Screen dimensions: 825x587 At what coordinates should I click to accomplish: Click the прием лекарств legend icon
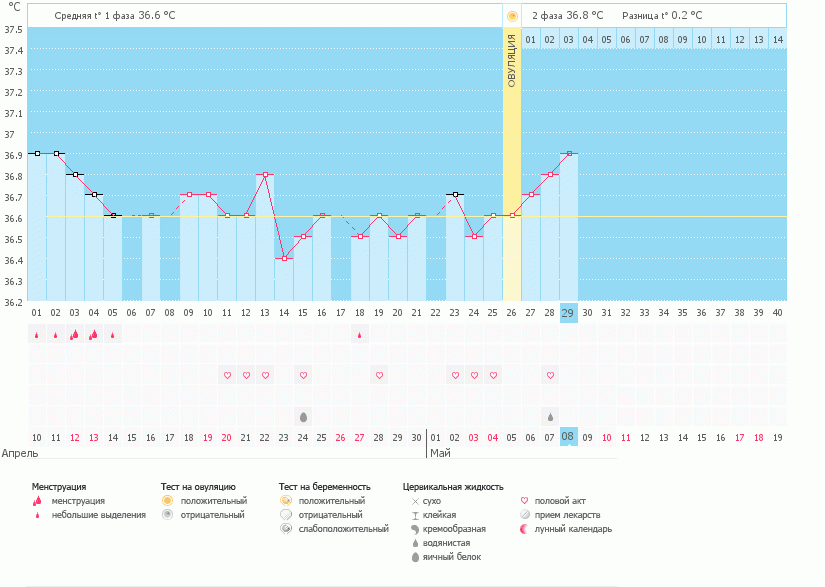pos(525,515)
